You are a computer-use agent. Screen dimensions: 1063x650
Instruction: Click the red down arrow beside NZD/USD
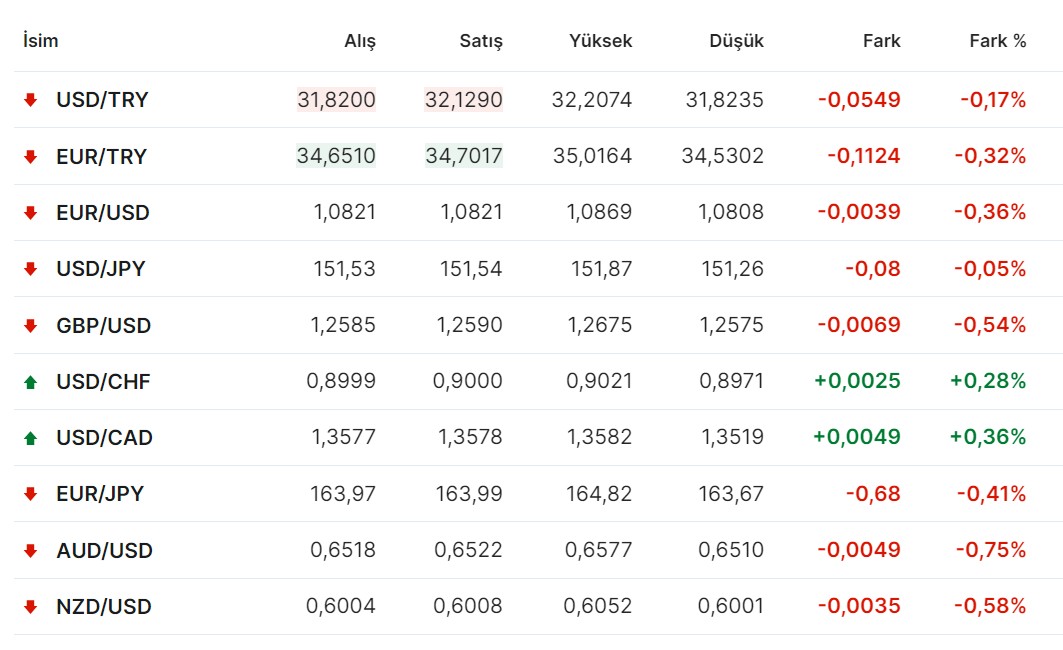[x=30, y=607]
